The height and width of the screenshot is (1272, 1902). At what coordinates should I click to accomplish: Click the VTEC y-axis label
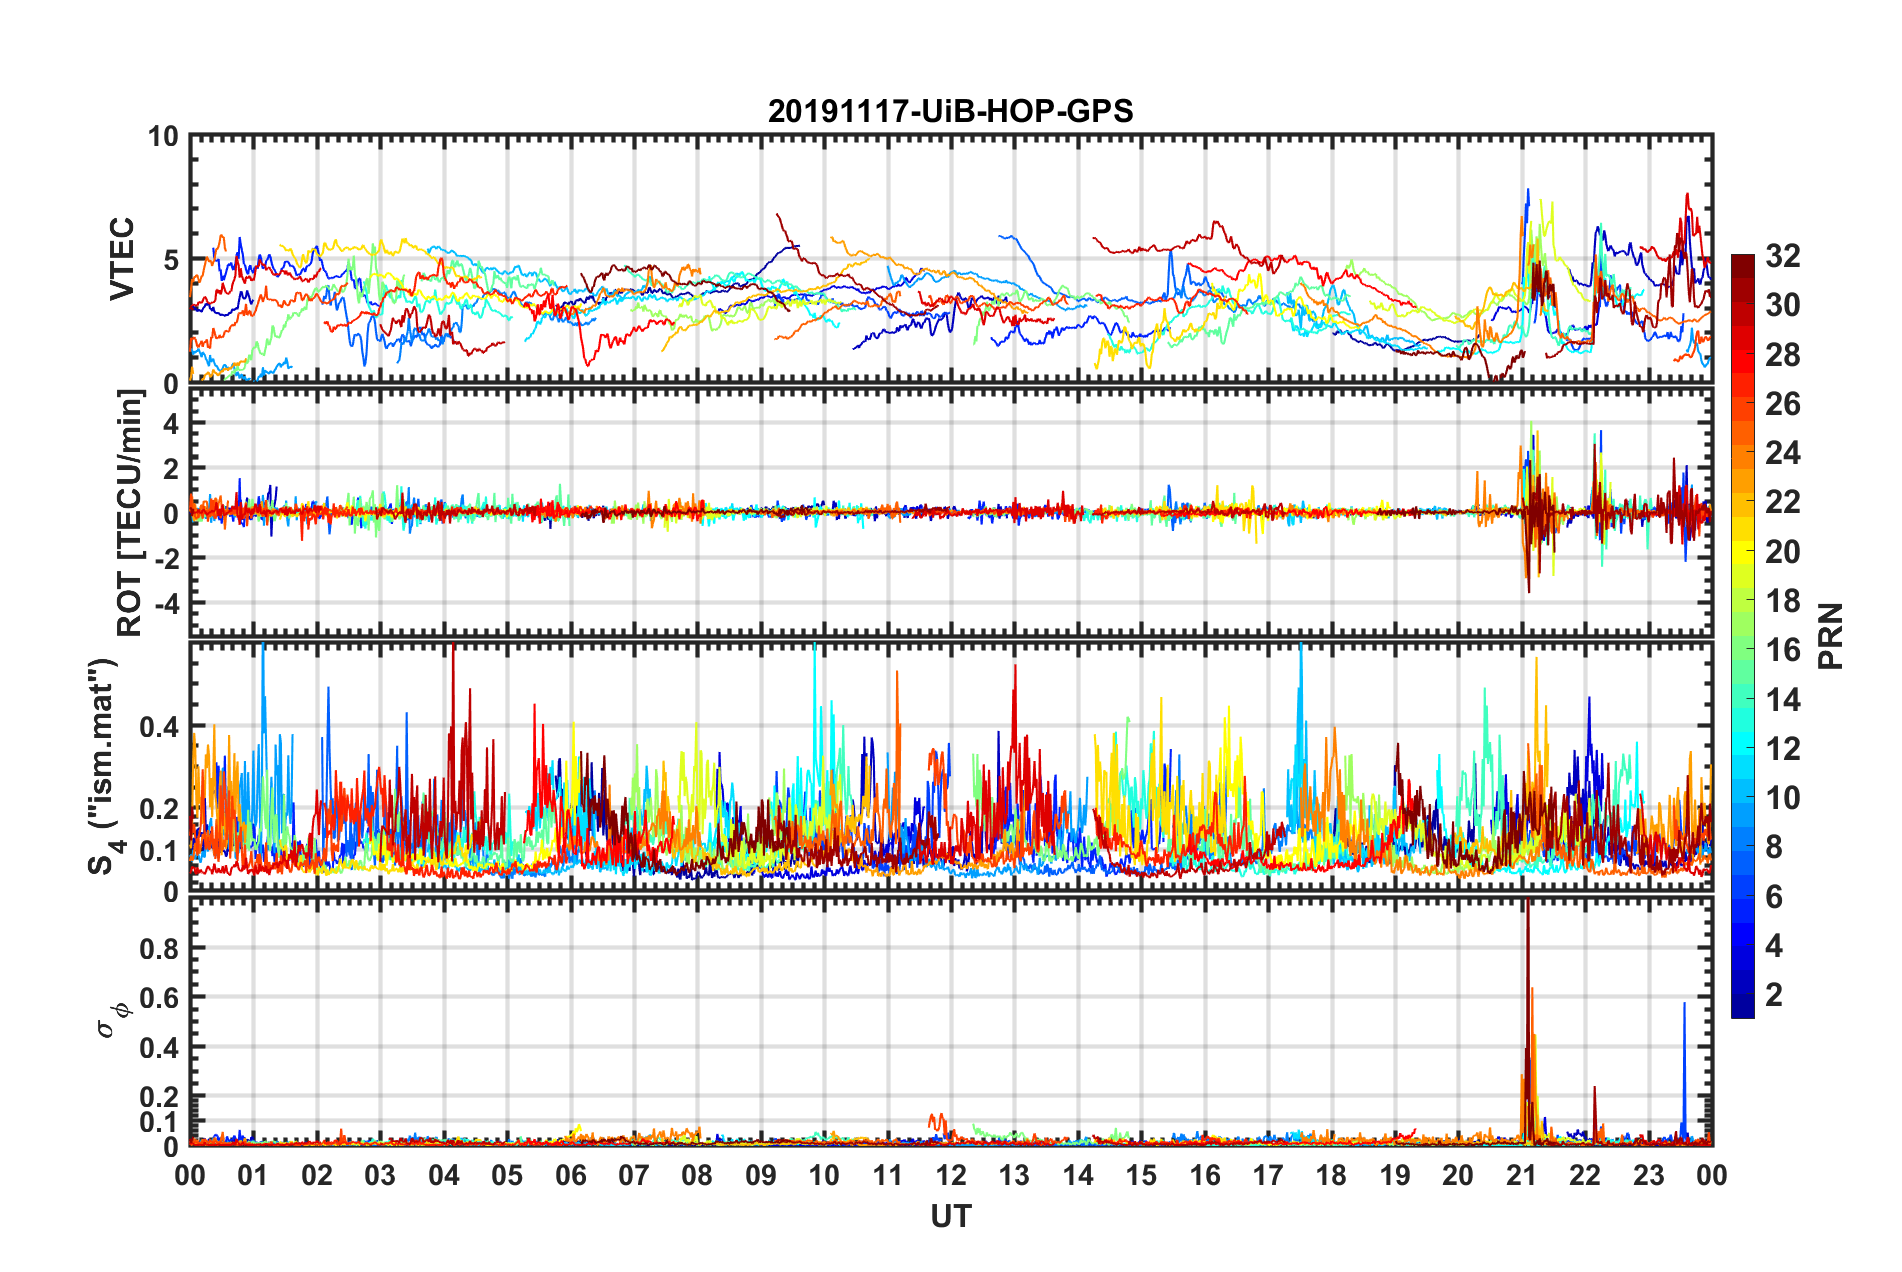122,259
